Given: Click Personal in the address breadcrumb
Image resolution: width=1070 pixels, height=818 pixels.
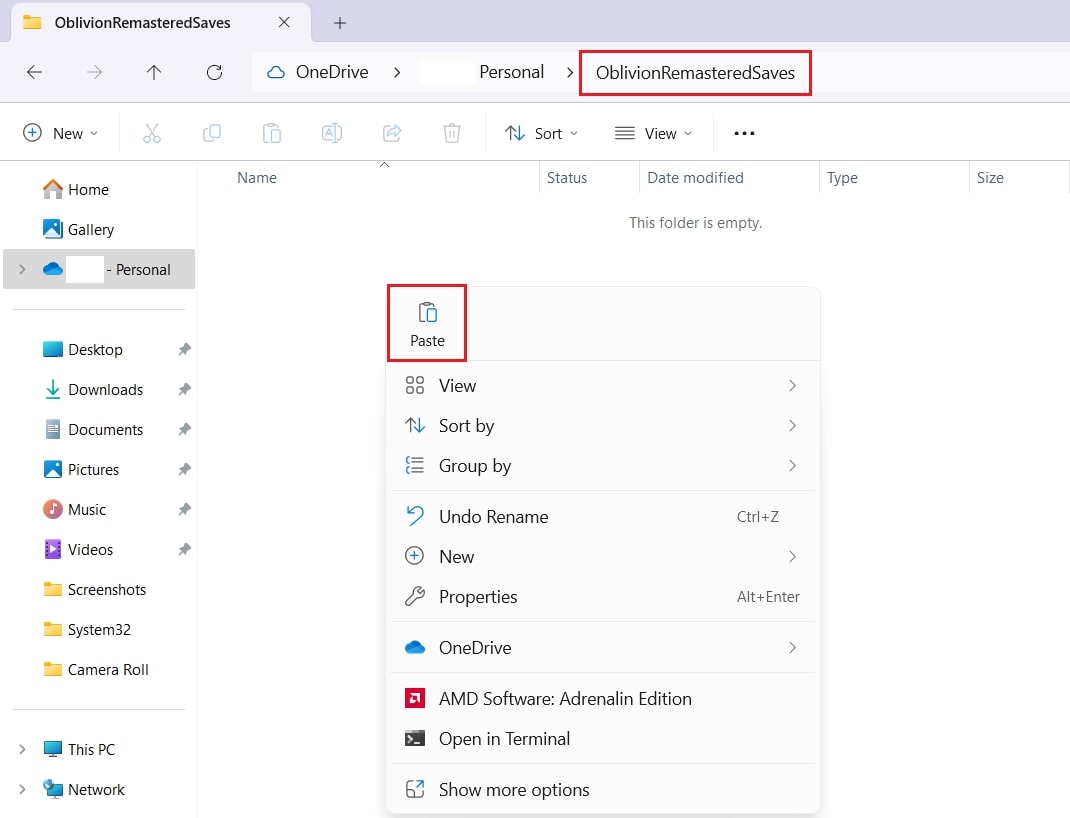Looking at the screenshot, I should [511, 72].
